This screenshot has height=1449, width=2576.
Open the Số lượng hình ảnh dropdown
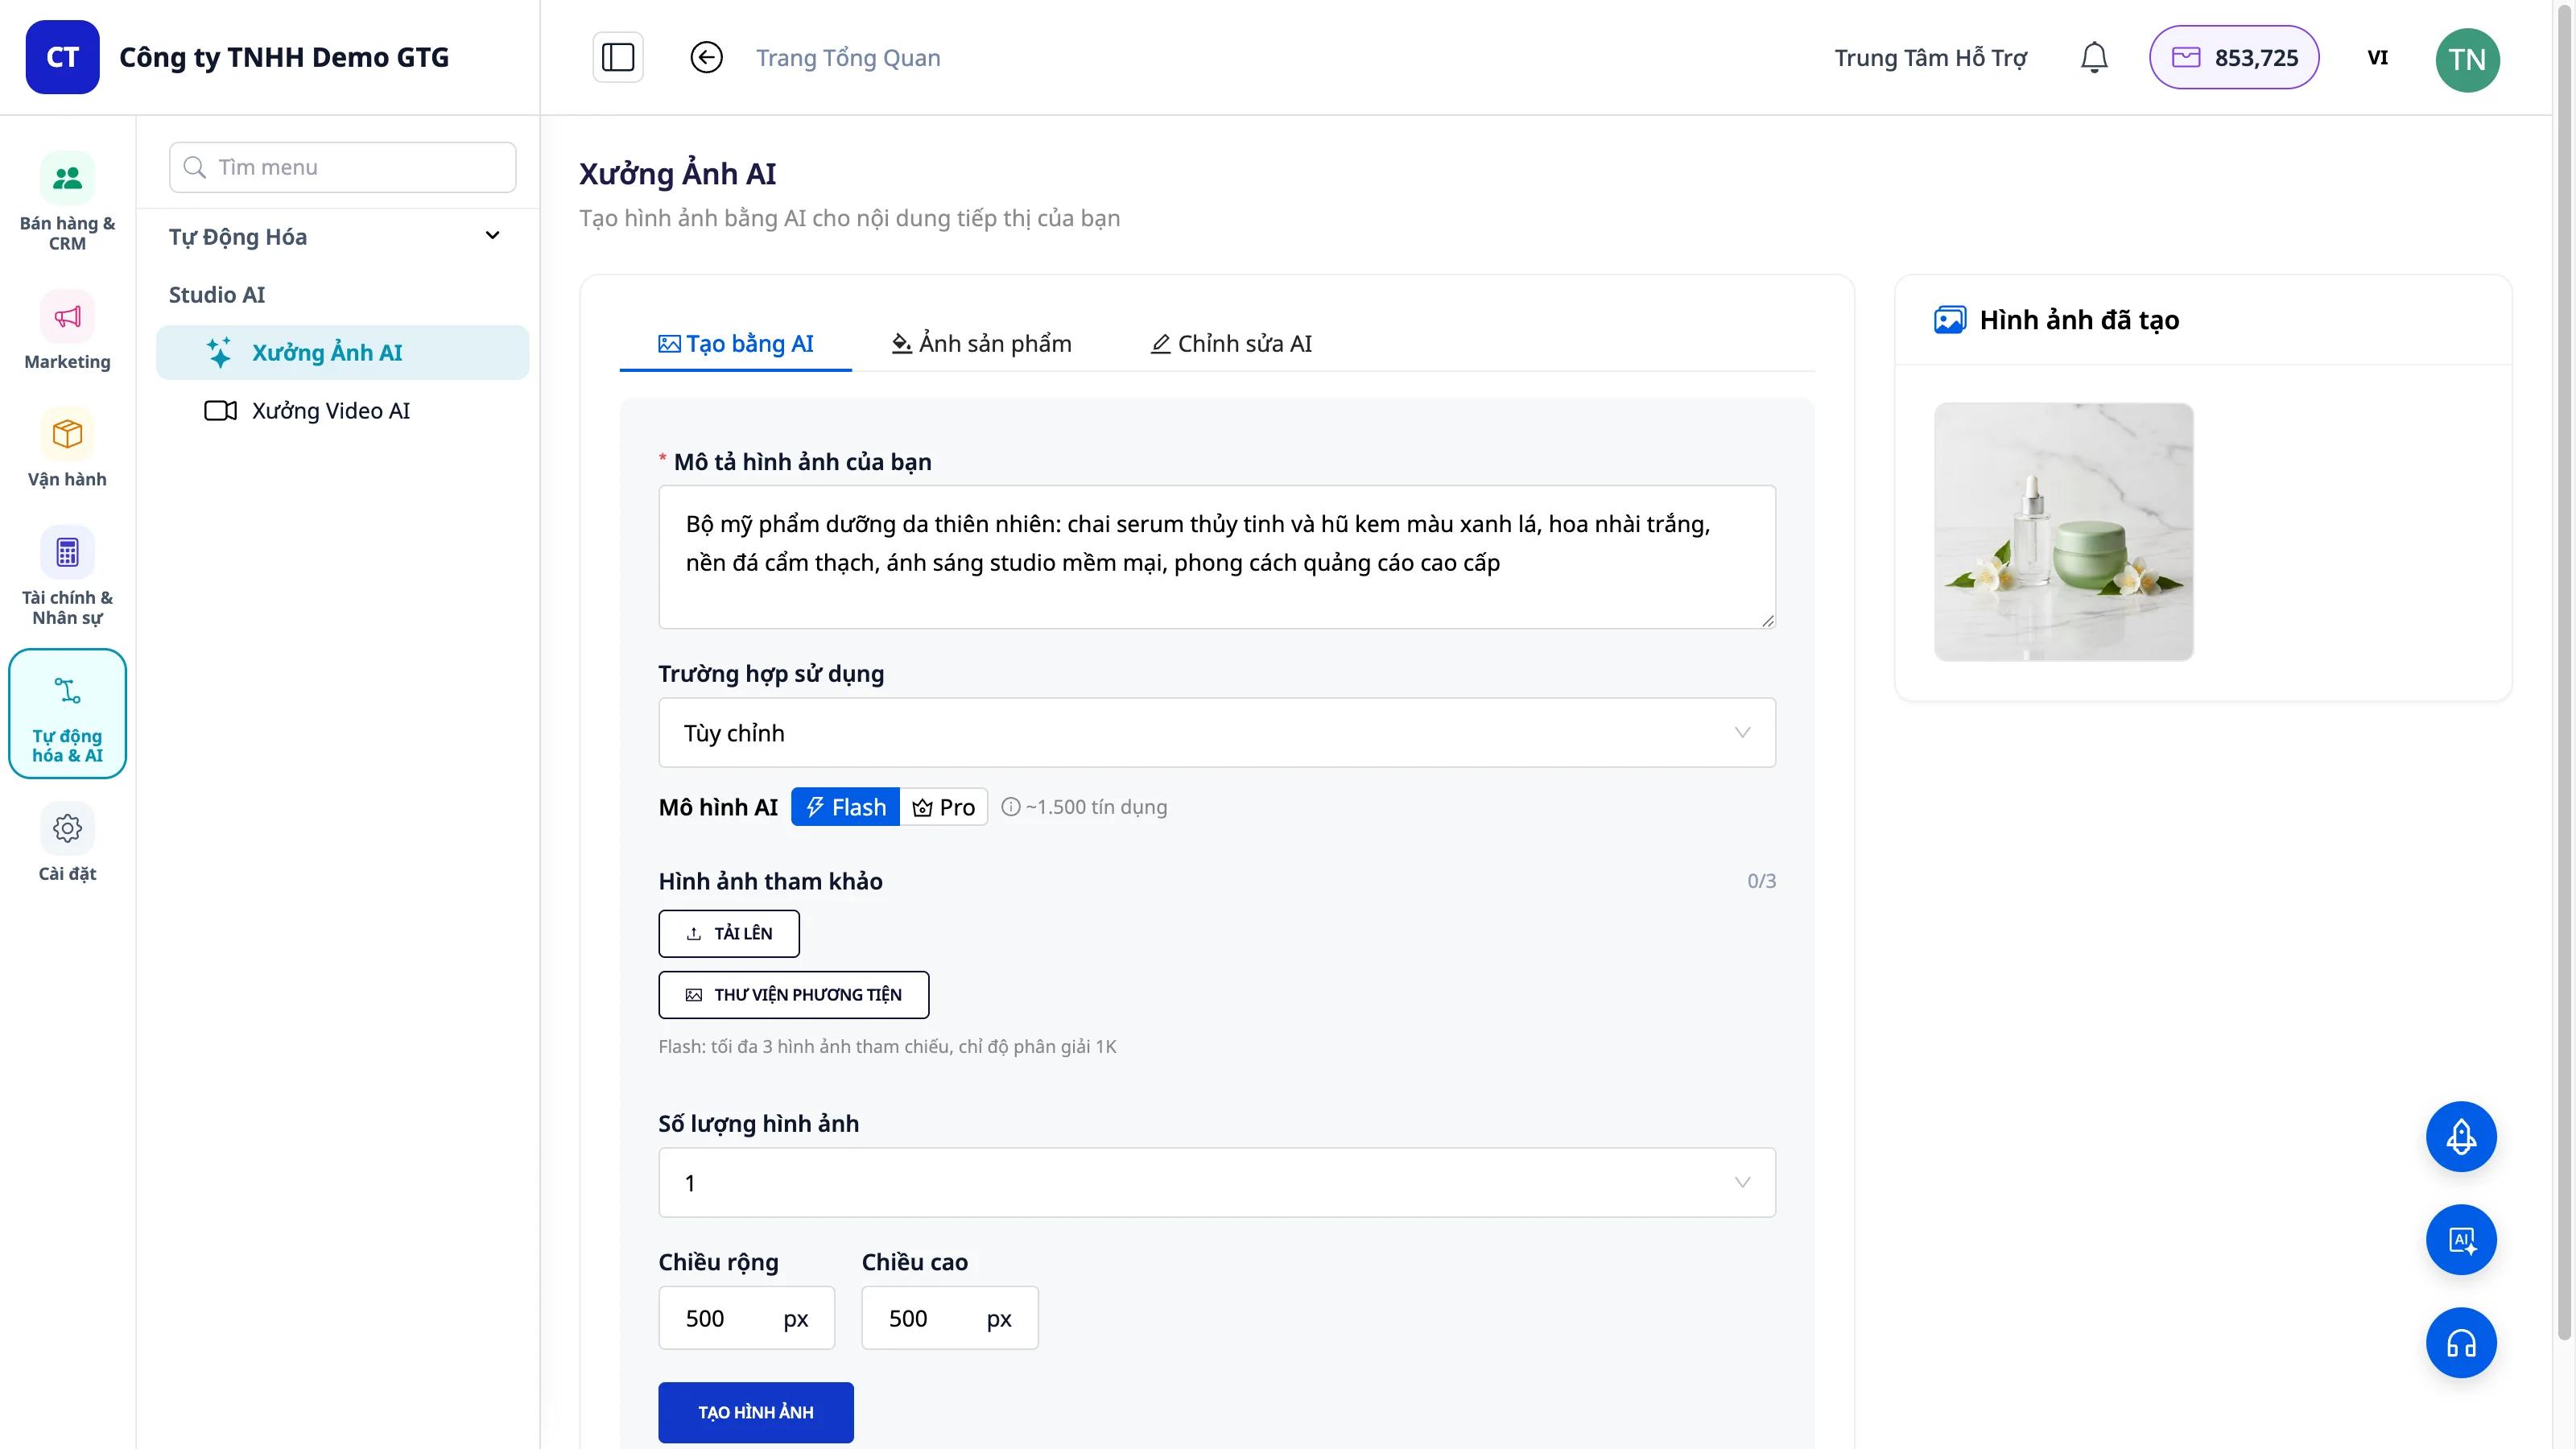(x=1217, y=1183)
